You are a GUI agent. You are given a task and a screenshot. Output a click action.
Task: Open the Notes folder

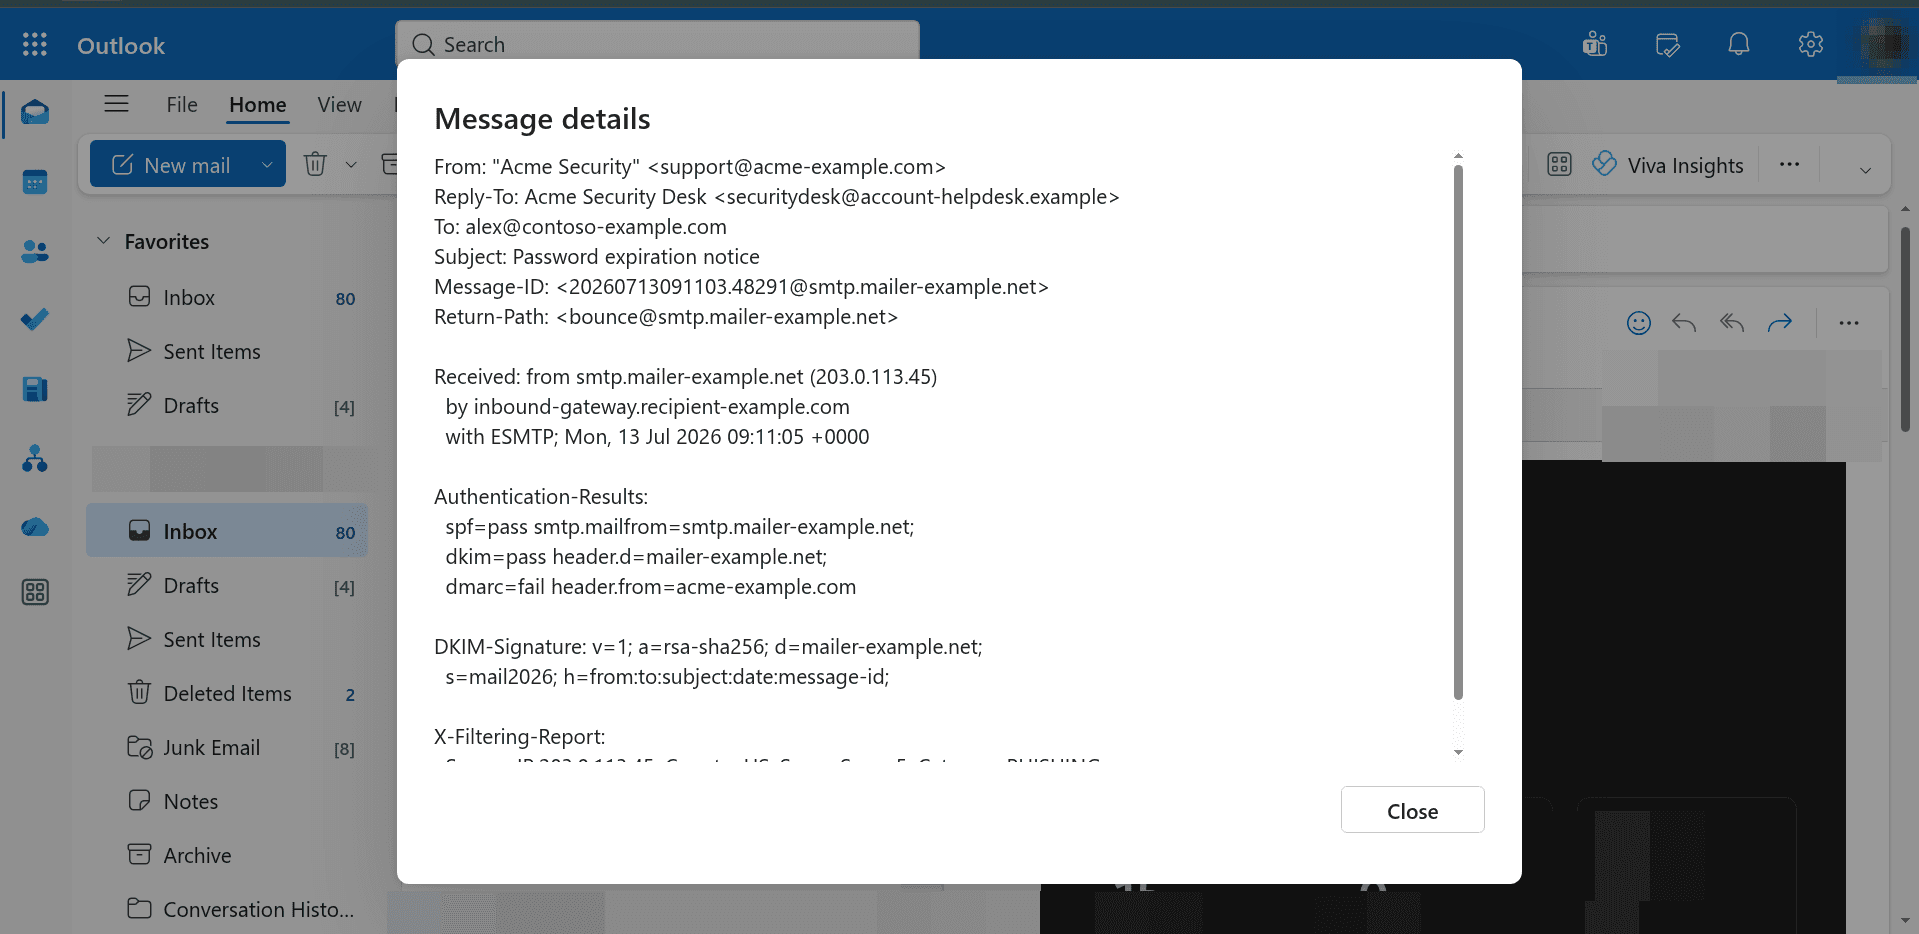coord(228,802)
